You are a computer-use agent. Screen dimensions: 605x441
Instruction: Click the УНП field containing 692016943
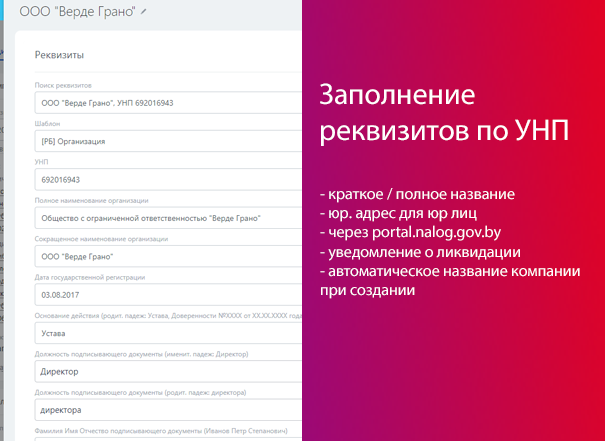pos(165,179)
